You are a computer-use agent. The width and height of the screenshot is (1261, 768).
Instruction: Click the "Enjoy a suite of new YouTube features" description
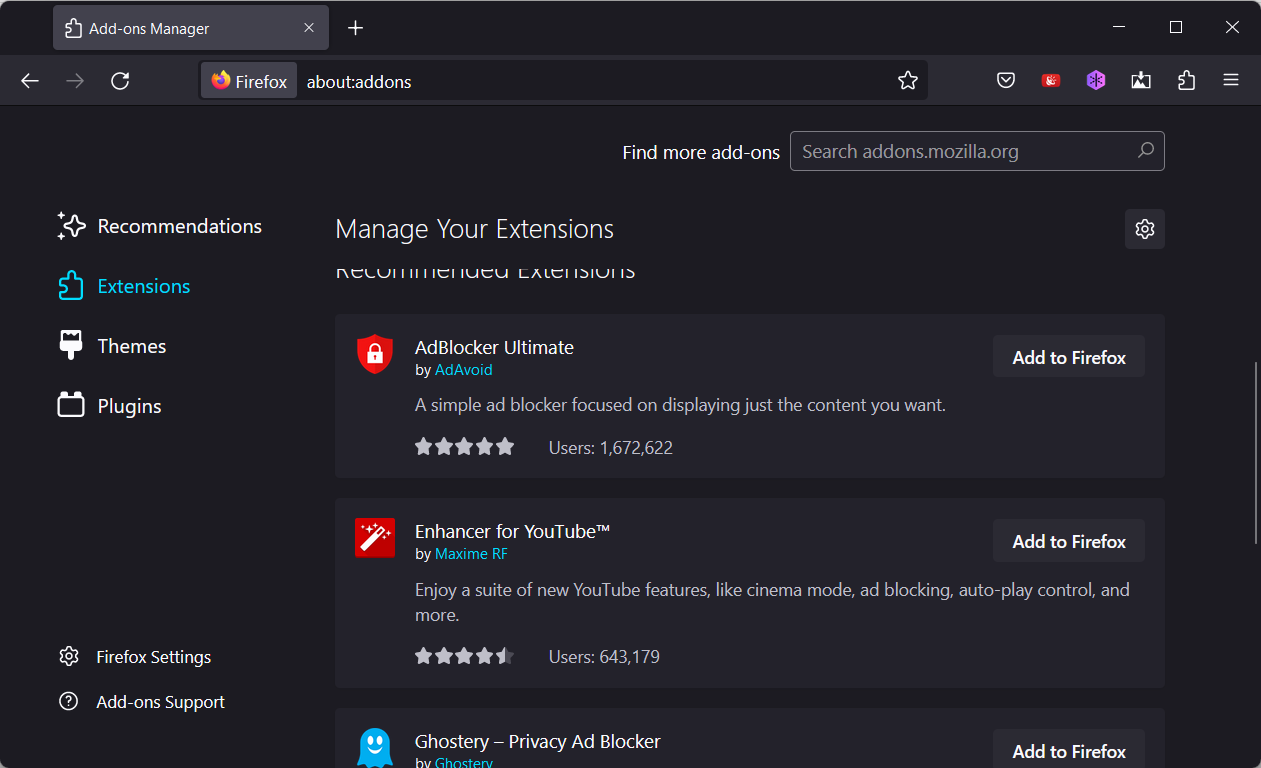click(x=772, y=602)
